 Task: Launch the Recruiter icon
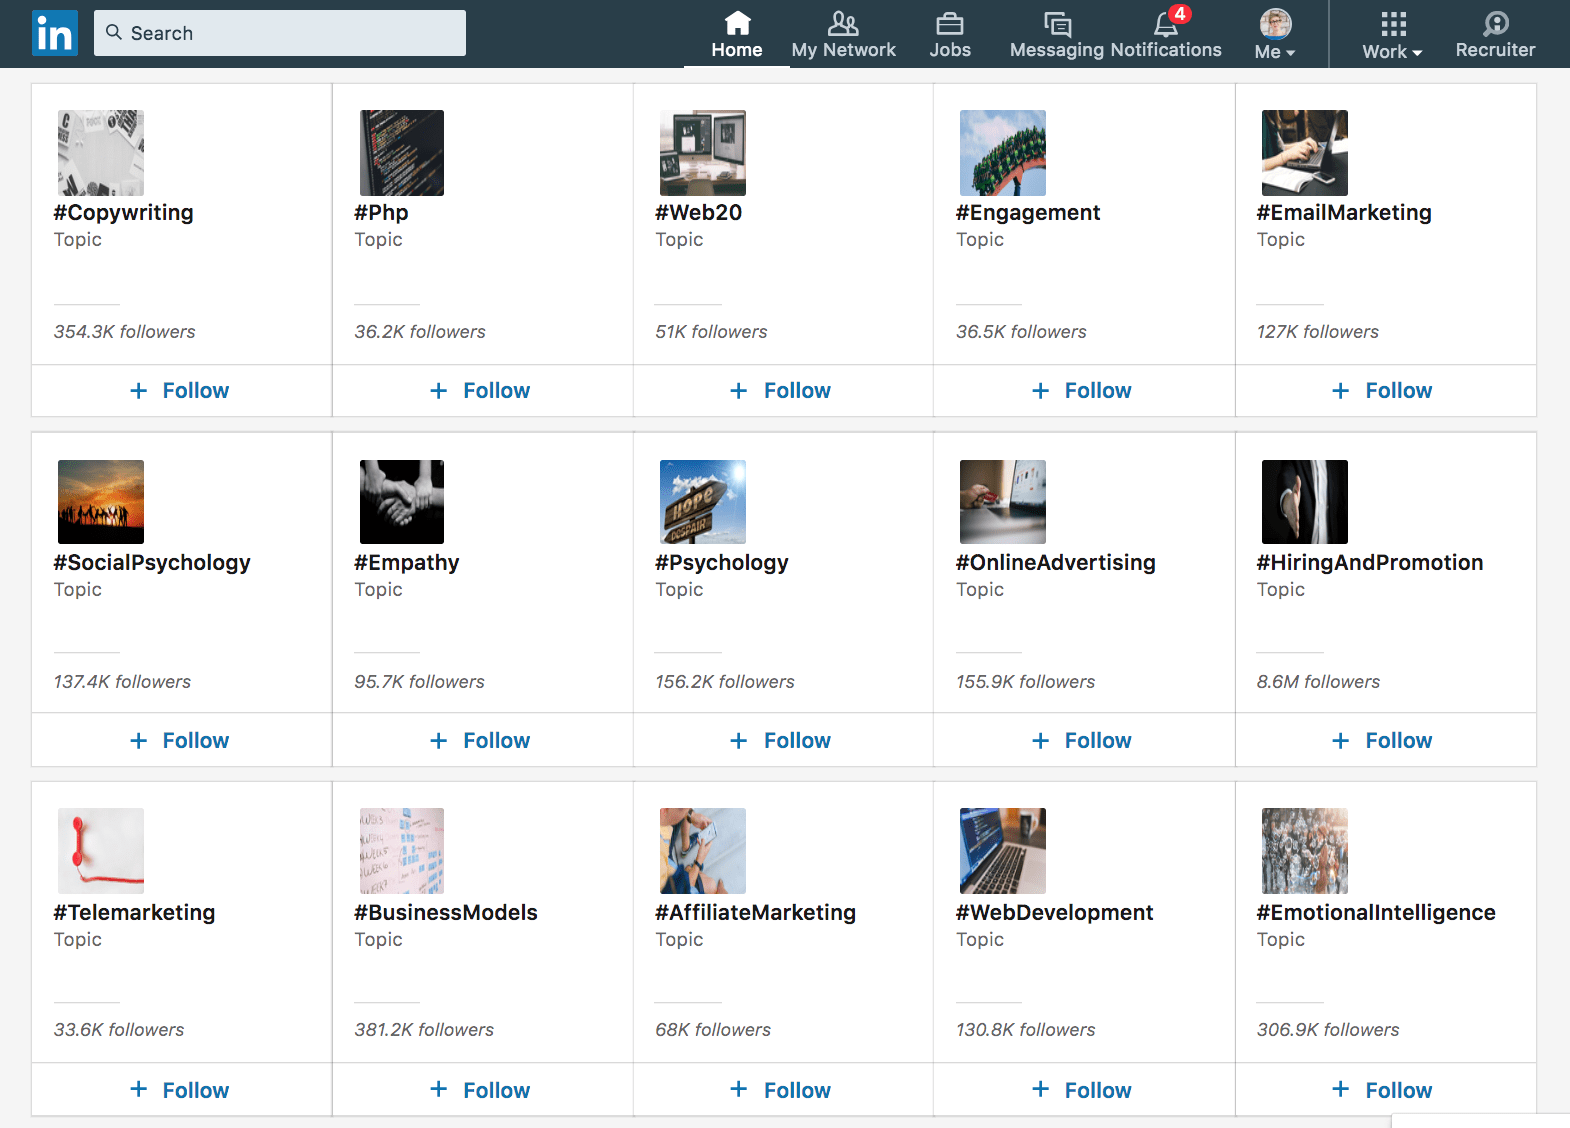[1495, 24]
